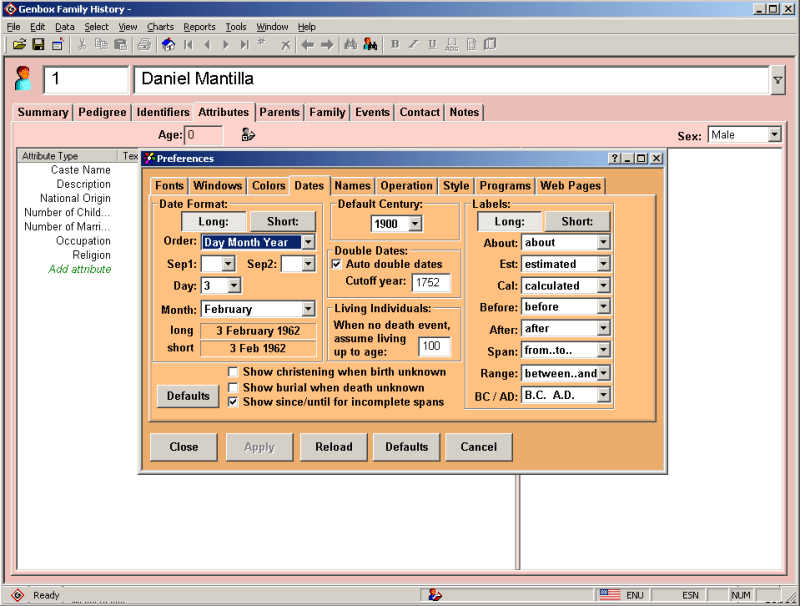Disable the Auto double dates checkbox
The image size is (800, 606).
coord(337,265)
